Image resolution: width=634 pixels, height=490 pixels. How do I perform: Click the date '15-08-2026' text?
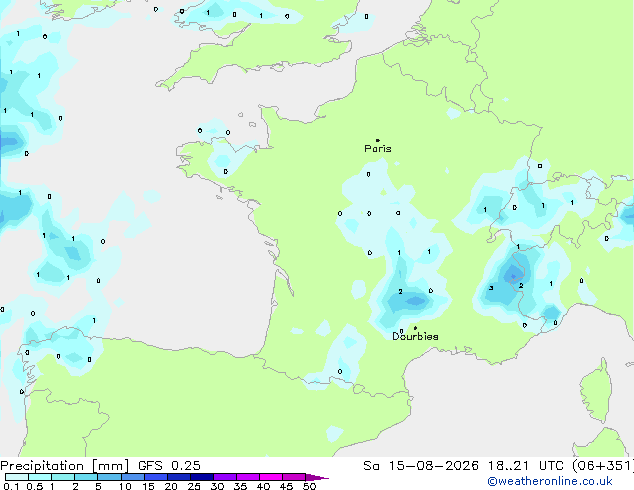433,466
